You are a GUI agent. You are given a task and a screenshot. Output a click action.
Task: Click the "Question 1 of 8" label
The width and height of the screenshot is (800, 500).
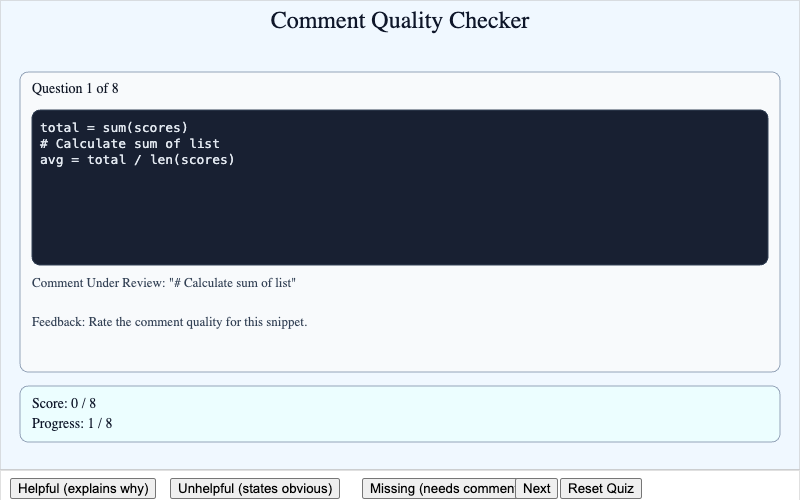pyautogui.click(x=75, y=89)
